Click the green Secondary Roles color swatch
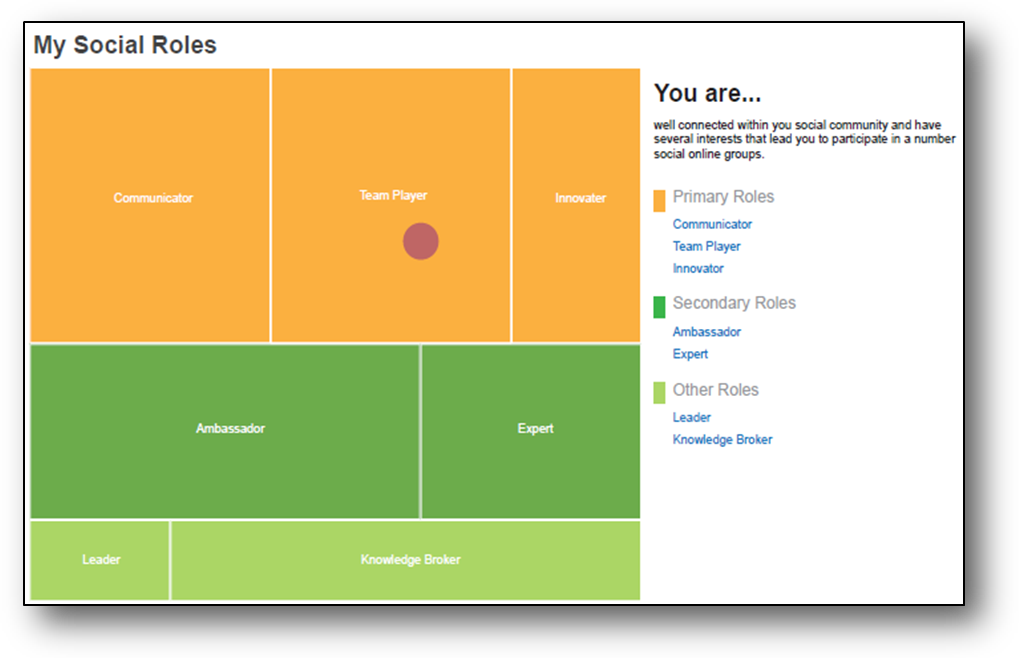 coord(659,306)
